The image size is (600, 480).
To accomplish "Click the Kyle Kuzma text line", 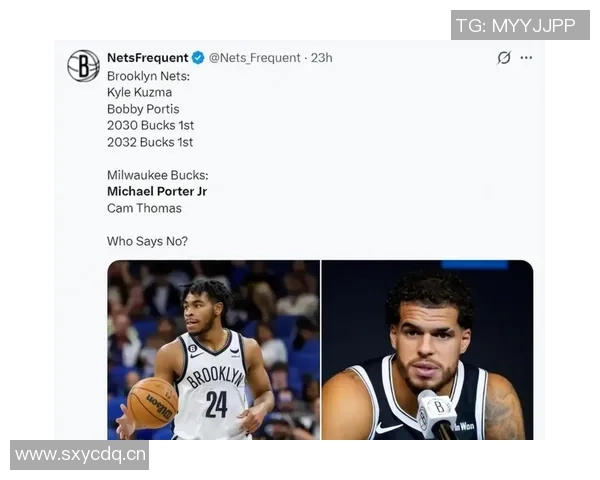I will tap(139, 93).
